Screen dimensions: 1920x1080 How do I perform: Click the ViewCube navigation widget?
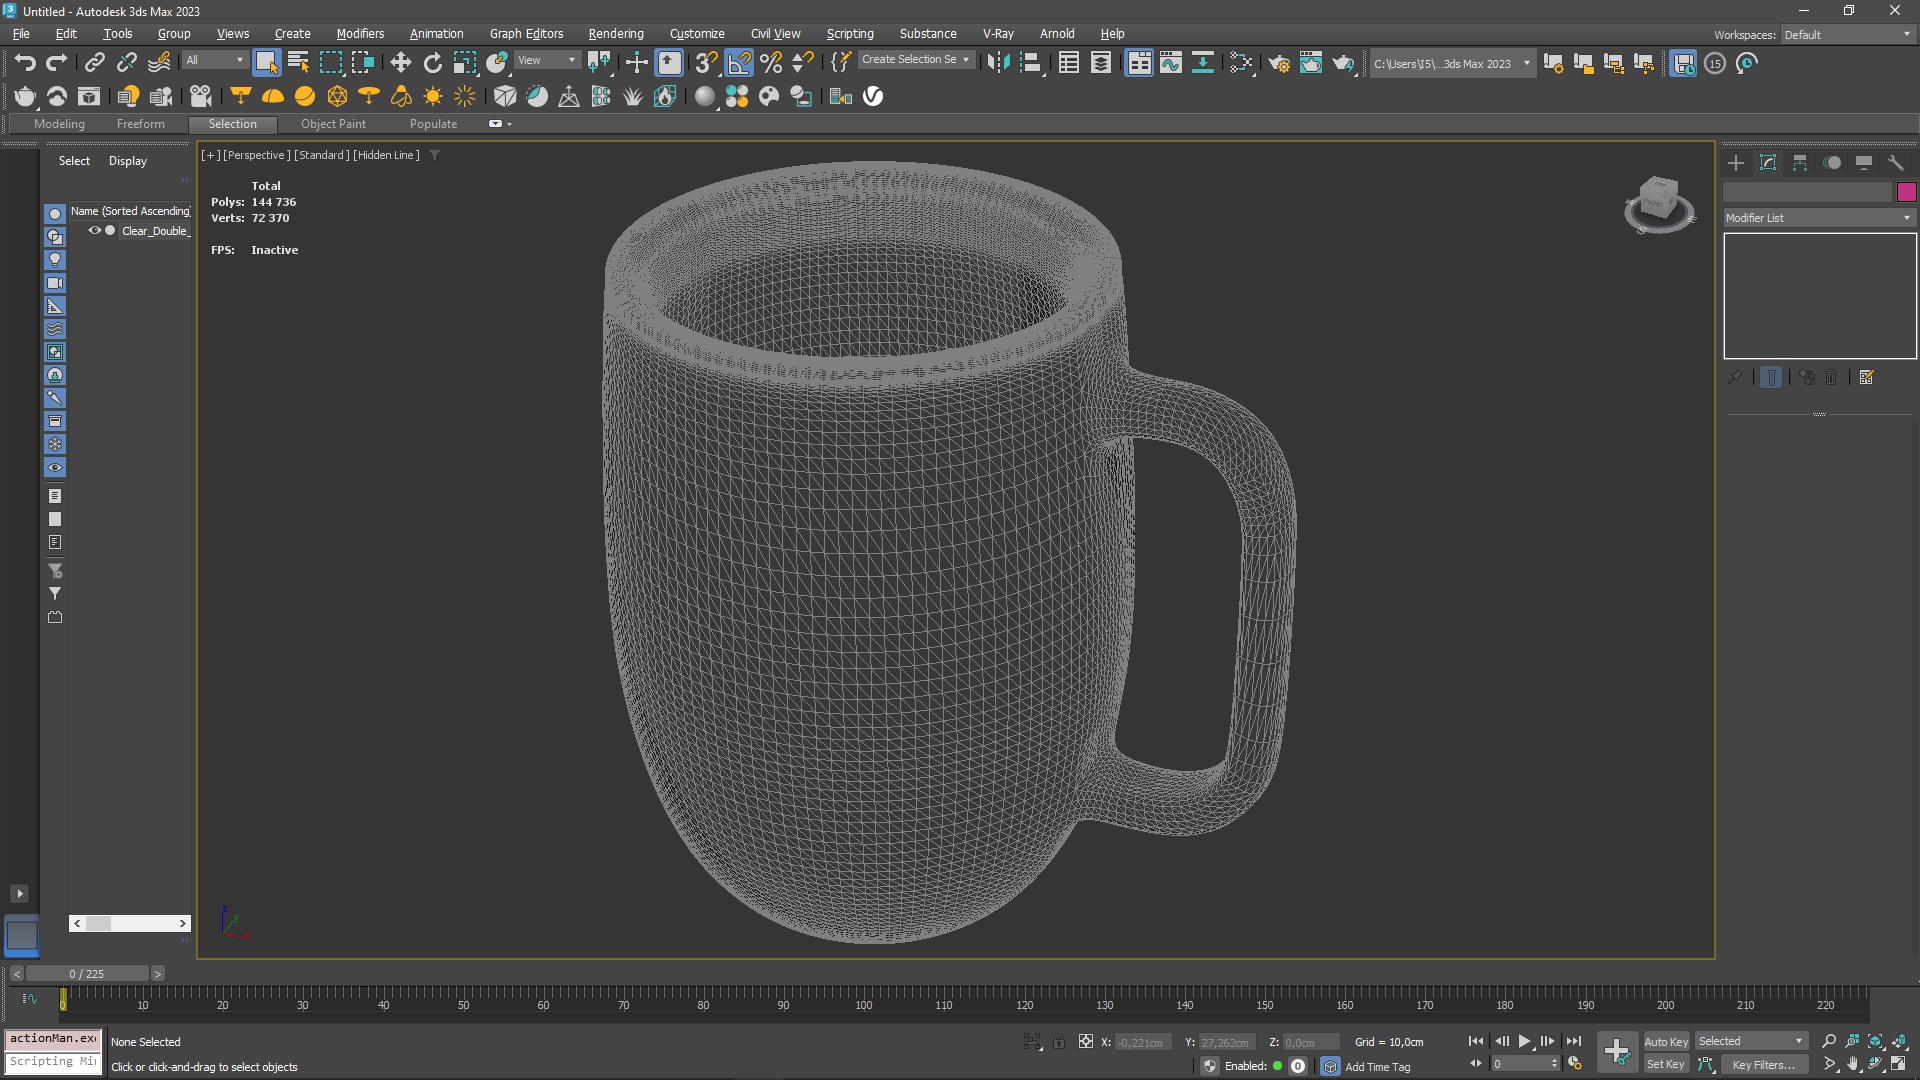[1659, 203]
